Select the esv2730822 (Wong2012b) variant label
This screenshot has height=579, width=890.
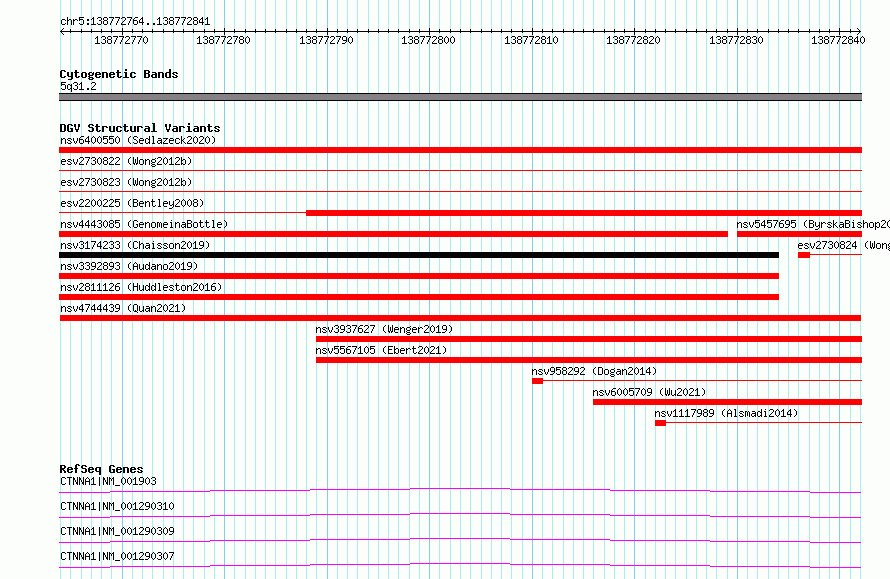[x=126, y=161]
